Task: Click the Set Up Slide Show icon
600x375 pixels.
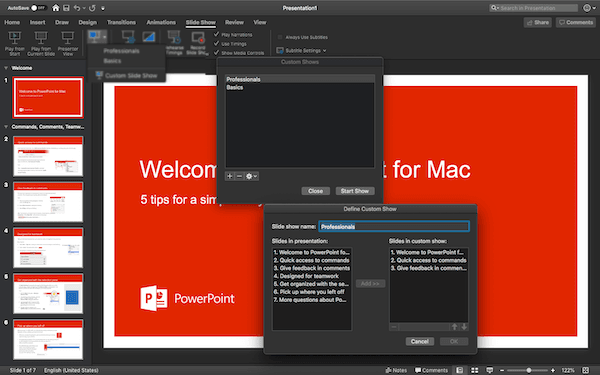Action: click(x=128, y=37)
